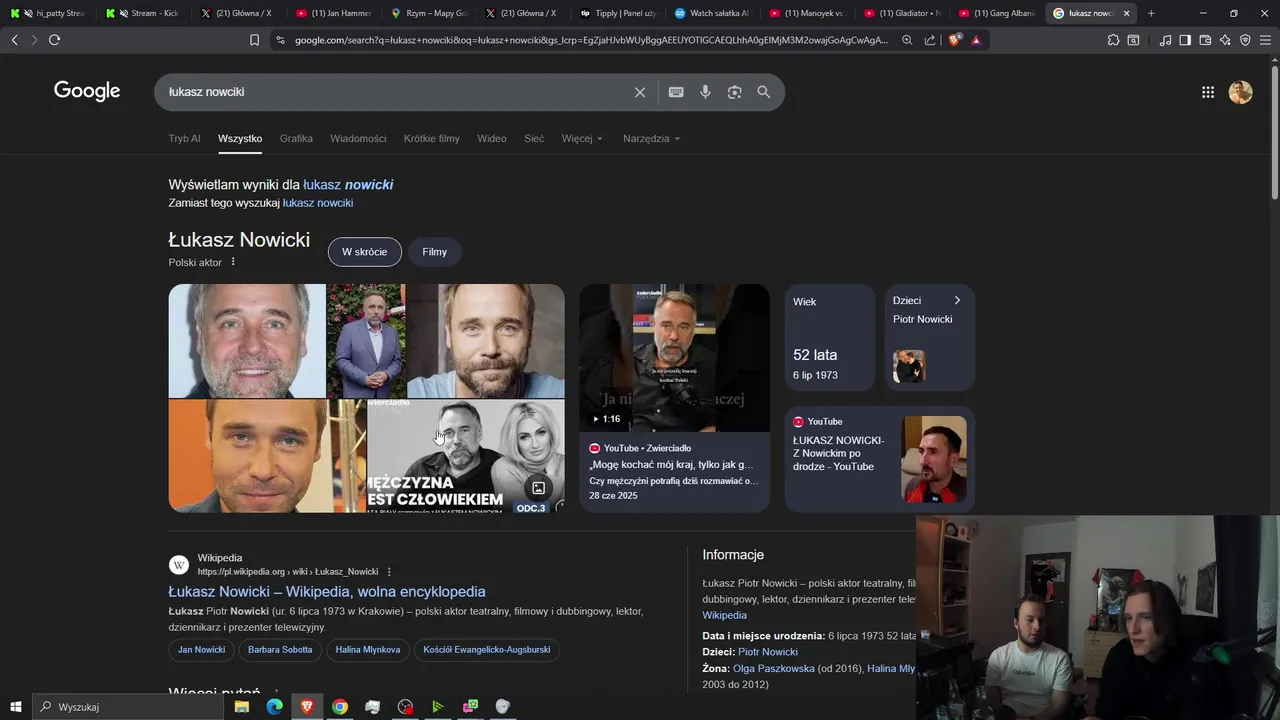Open the browser hamburger menu

[1266, 40]
